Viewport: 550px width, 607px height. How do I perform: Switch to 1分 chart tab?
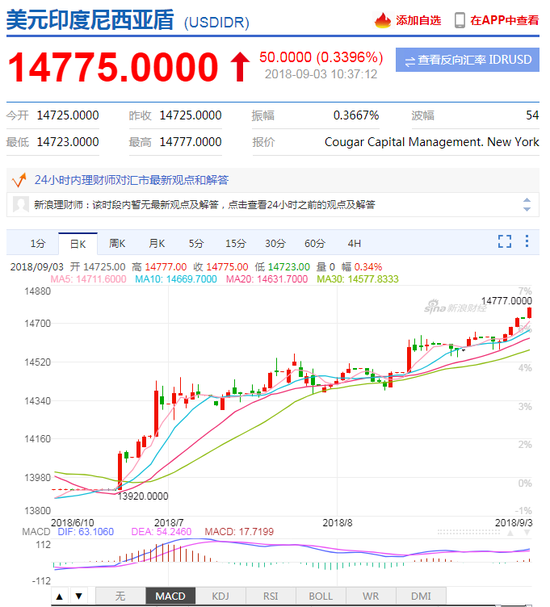point(38,243)
